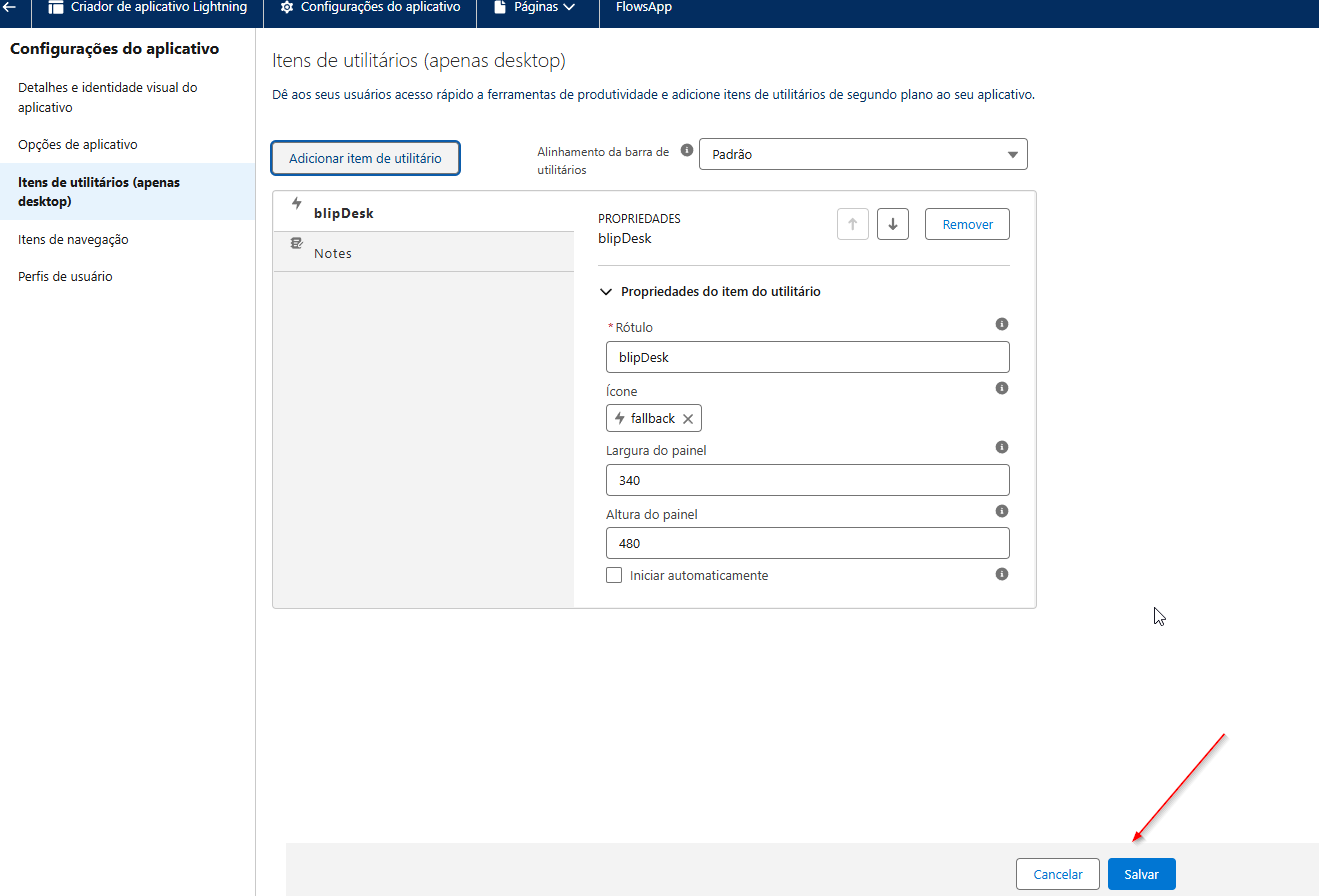The height and width of the screenshot is (896, 1319).
Task: Open the Alinhamento da barra Padrão dropdown
Action: click(x=863, y=155)
